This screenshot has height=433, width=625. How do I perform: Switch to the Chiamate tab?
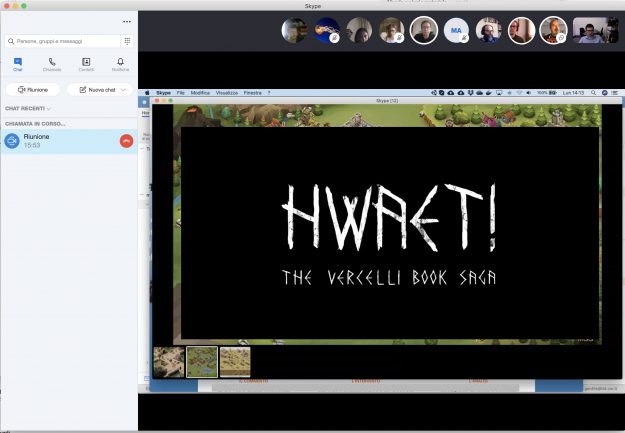tap(52, 64)
